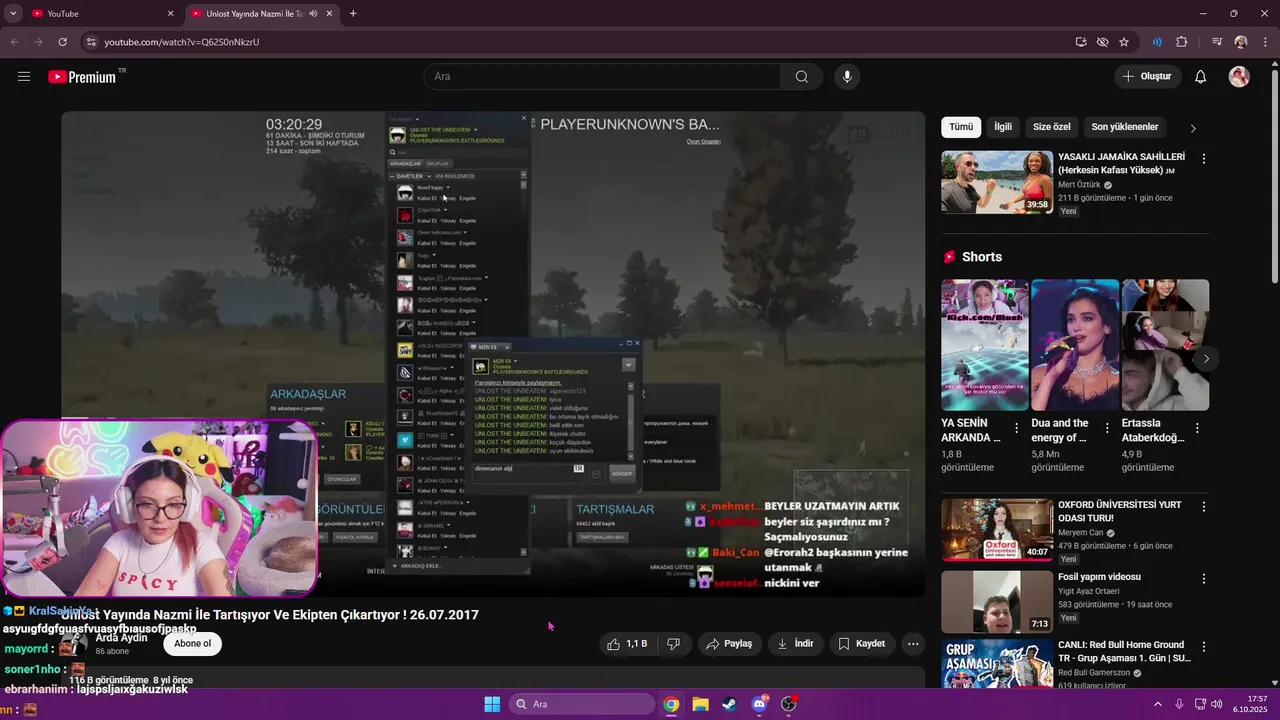
Task: Open options for Ertassla Ataberkdoğ short
Action: [x=1198, y=428]
